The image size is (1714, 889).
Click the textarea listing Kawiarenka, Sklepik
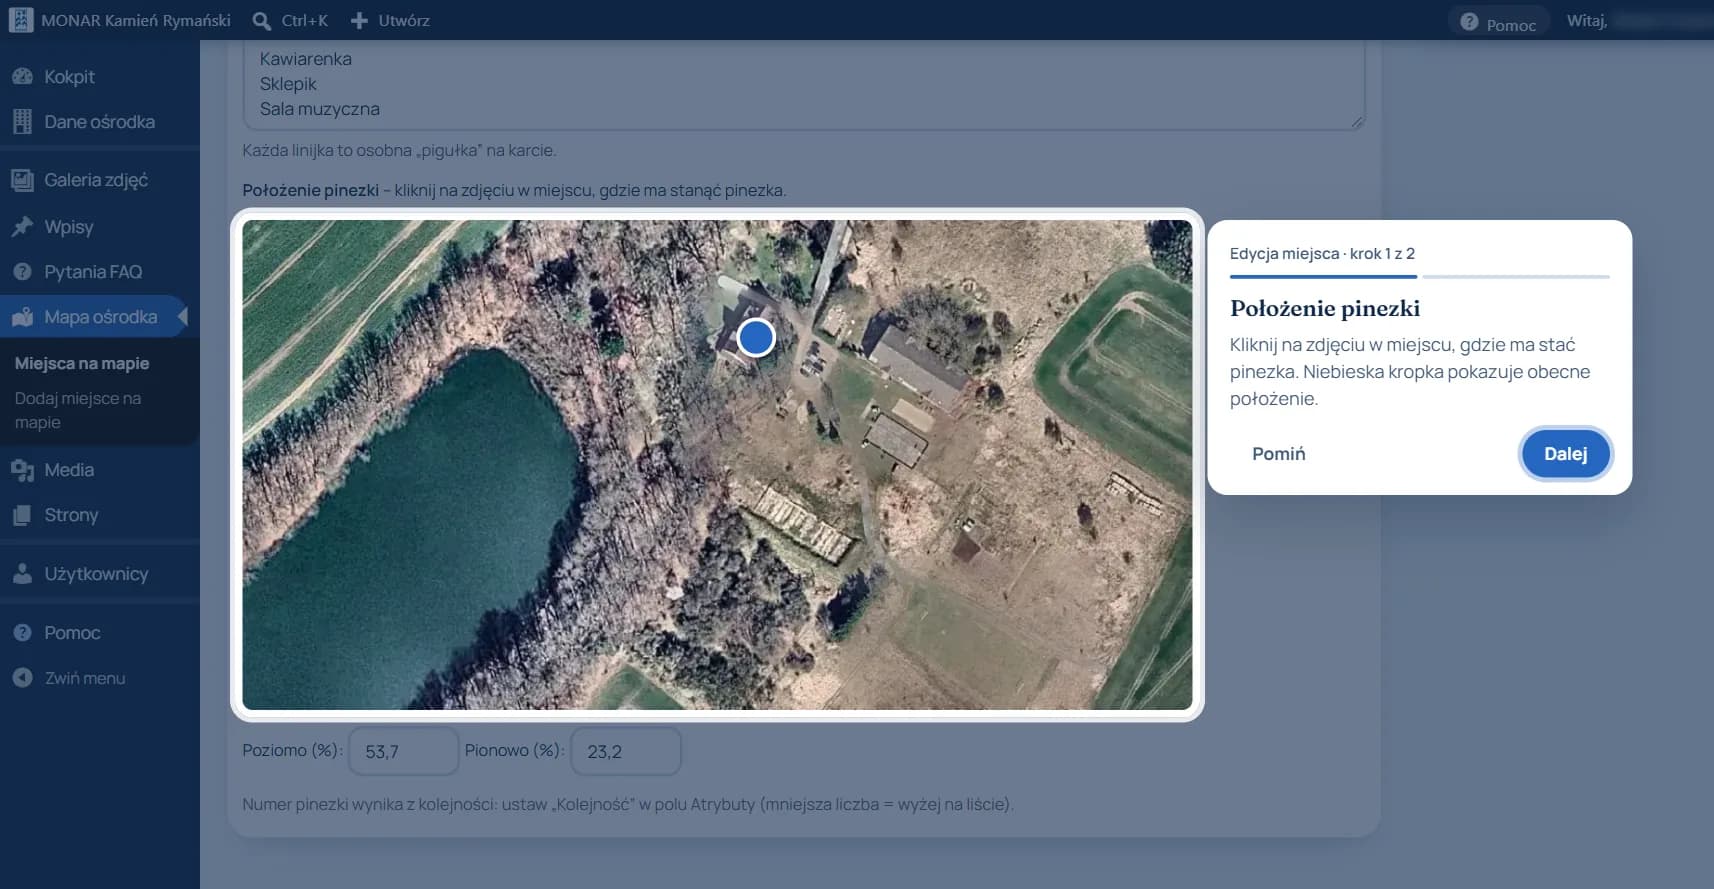click(804, 84)
